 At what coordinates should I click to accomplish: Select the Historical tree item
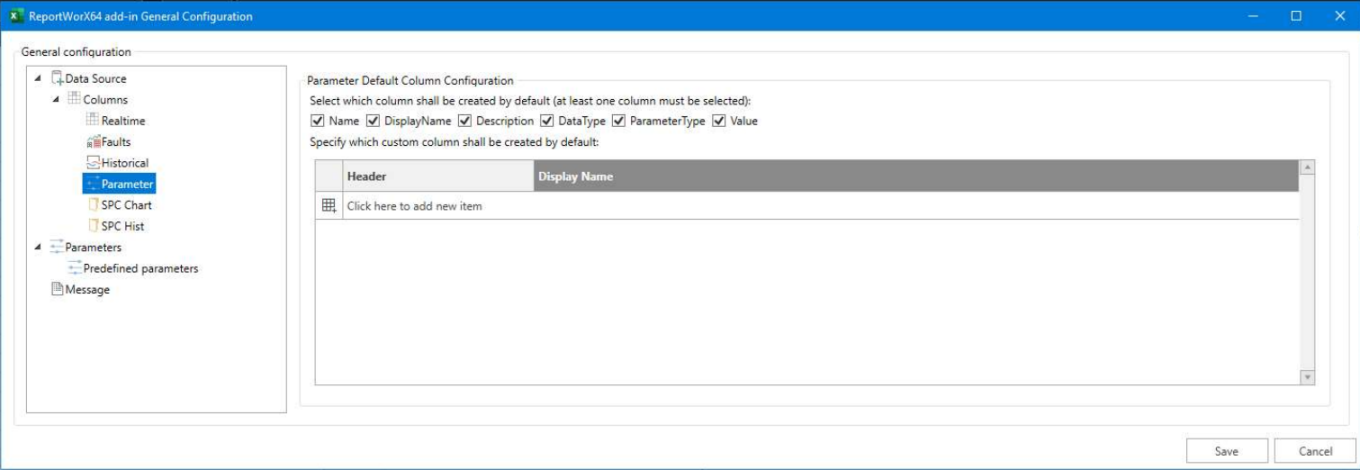tap(125, 163)
